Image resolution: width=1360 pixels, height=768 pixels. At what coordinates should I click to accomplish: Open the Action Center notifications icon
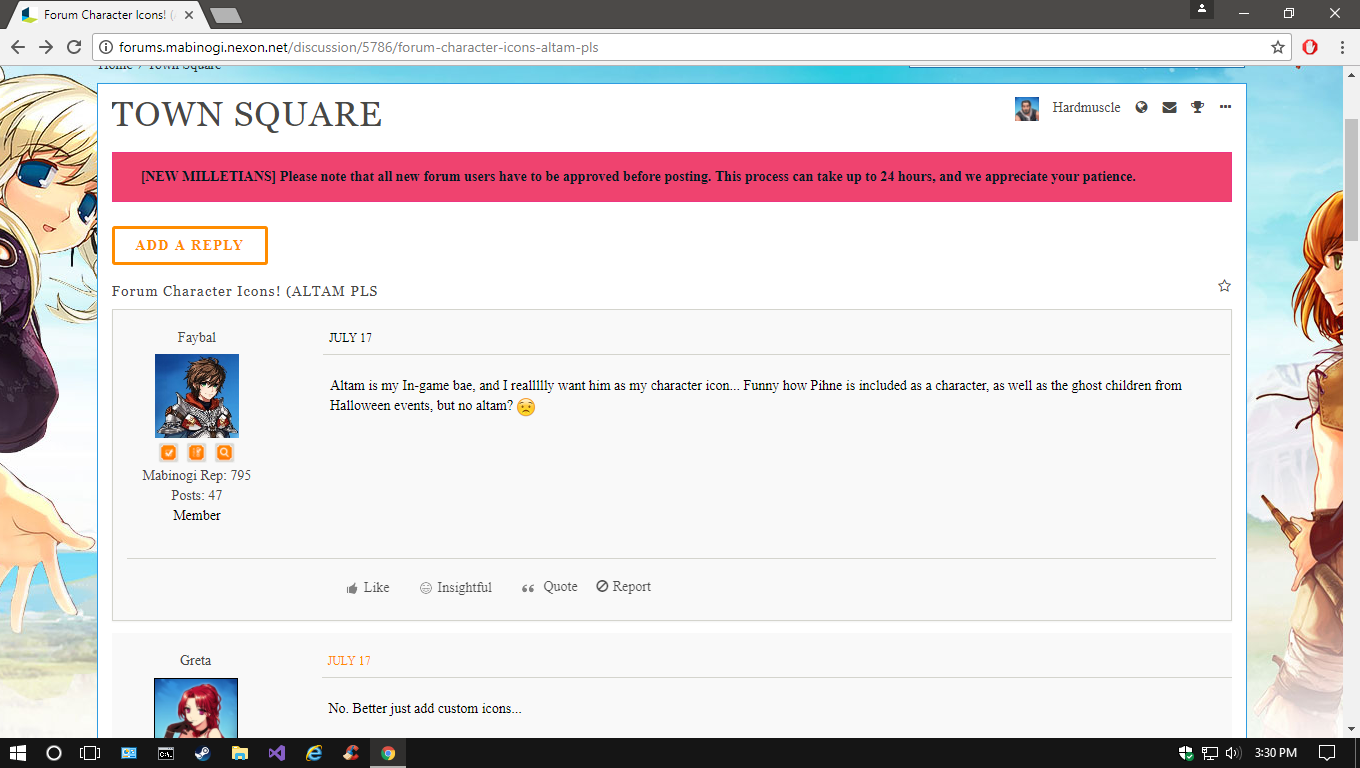[1327, 753]
